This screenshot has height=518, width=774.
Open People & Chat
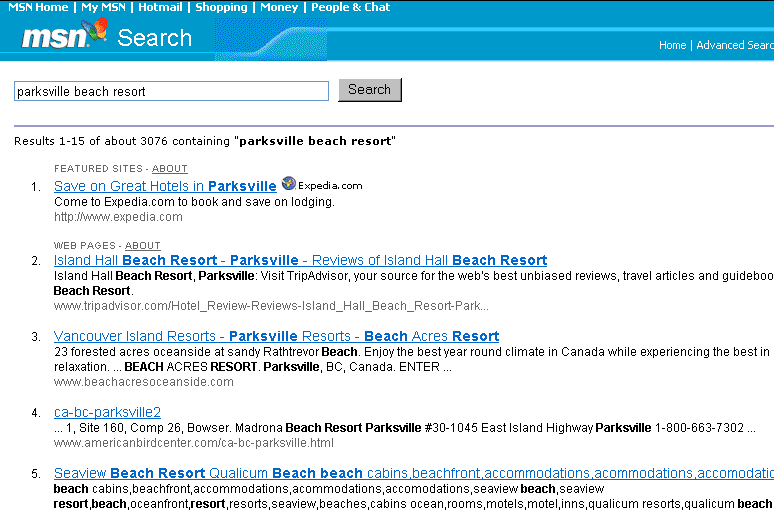coord(350,7)
